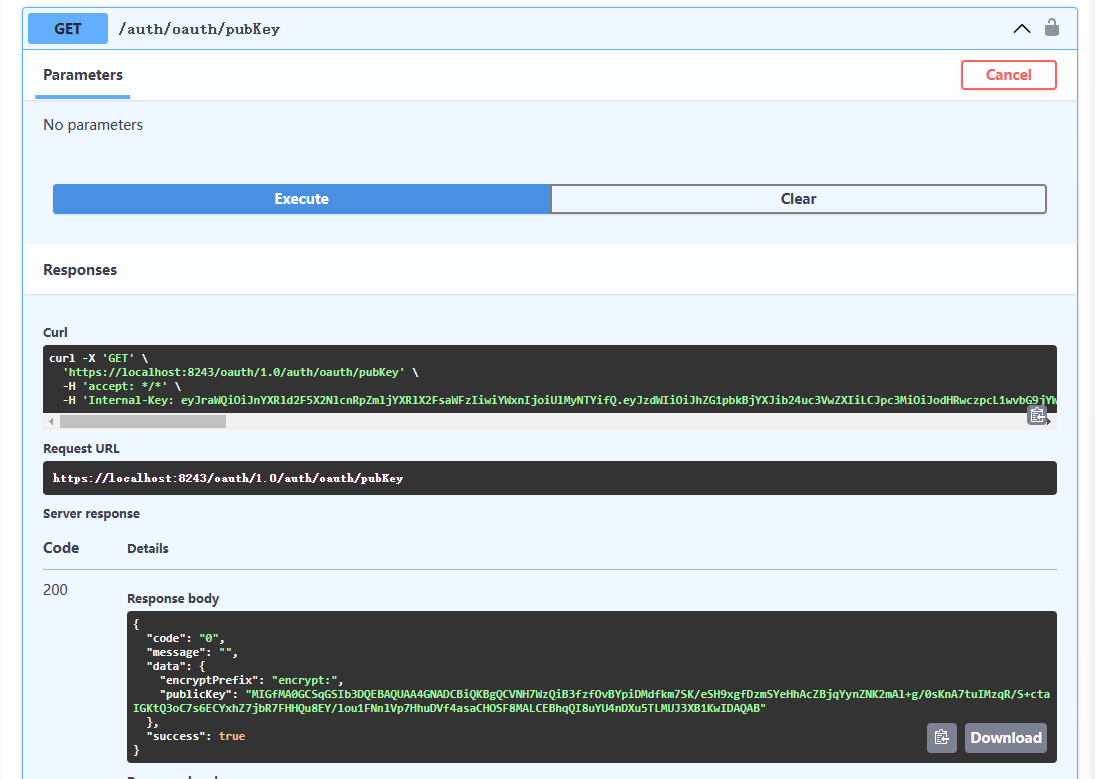Clear the response results
Viewport: 1095px width, 779px height.
point(798,199)
